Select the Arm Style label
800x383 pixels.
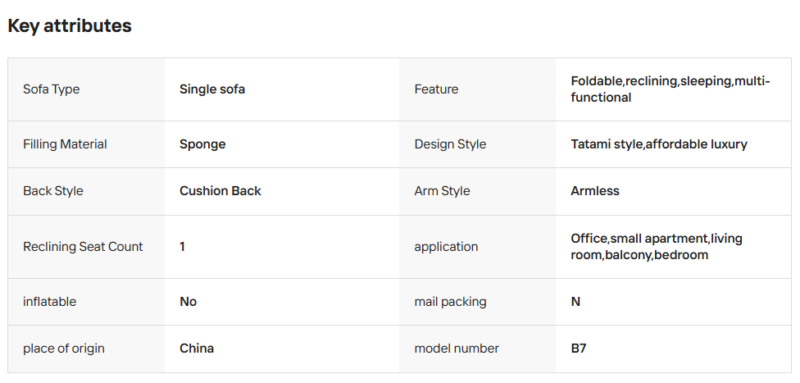[x=442, y=191]
